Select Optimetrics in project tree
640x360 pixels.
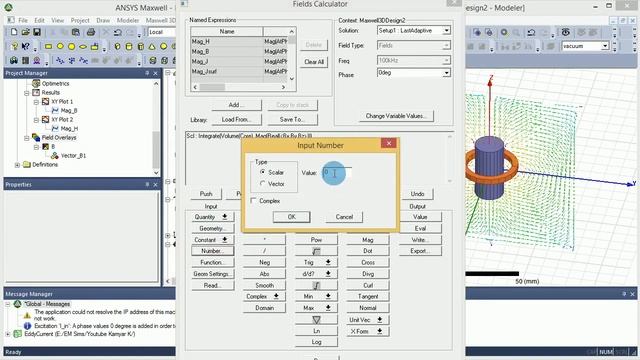coord(56,83)
